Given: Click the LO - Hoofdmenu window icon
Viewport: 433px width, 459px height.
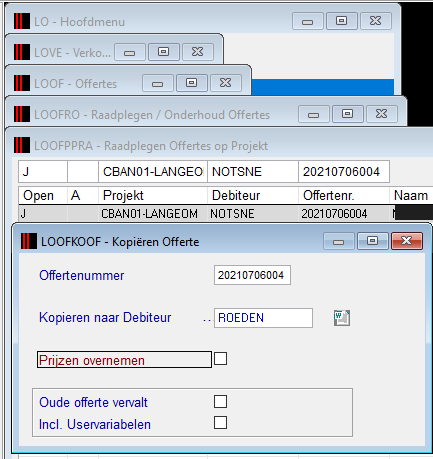Looking at the screenshot, I should tap(22, 21).
